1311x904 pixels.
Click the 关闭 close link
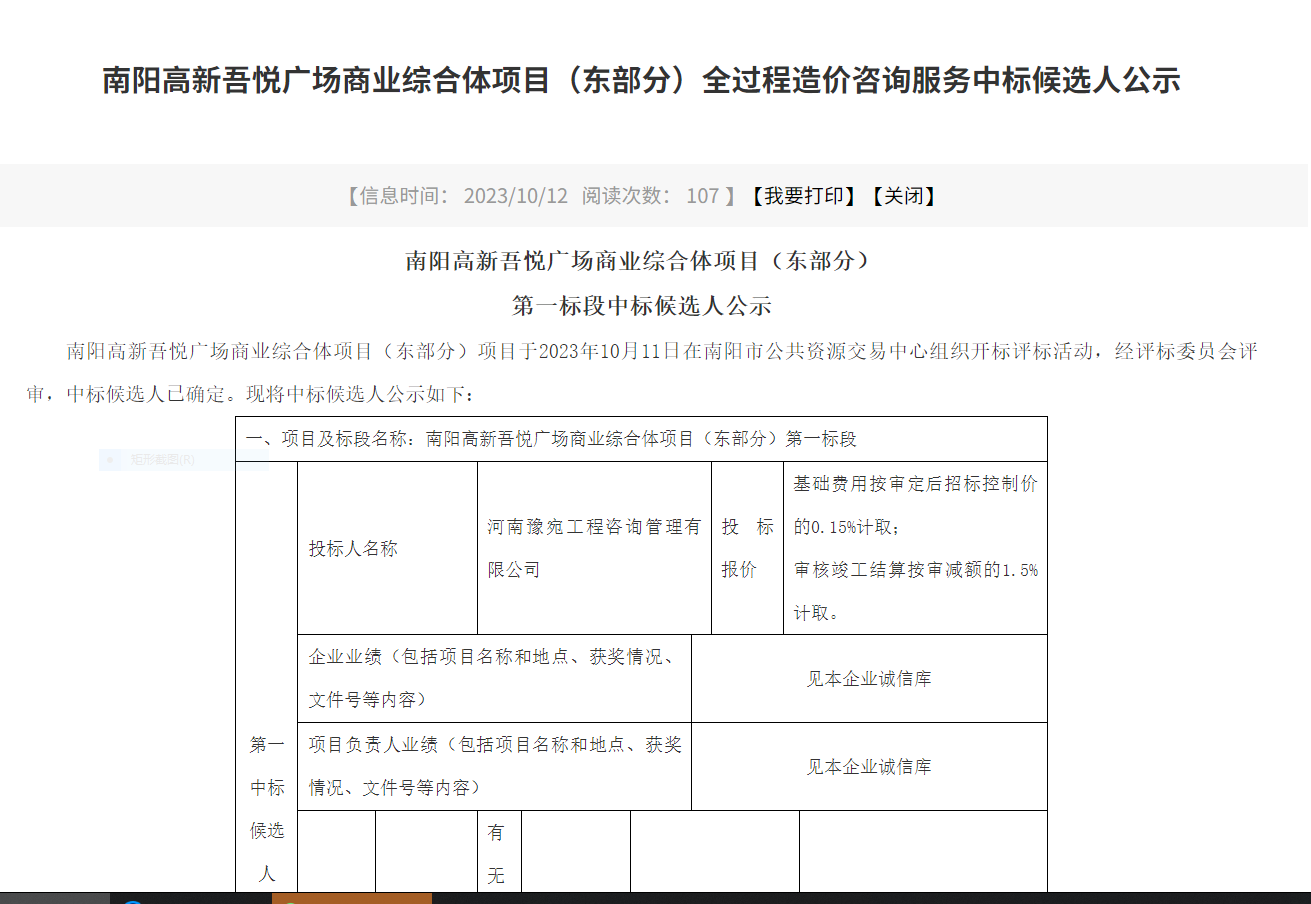click(x=904, y=196)
